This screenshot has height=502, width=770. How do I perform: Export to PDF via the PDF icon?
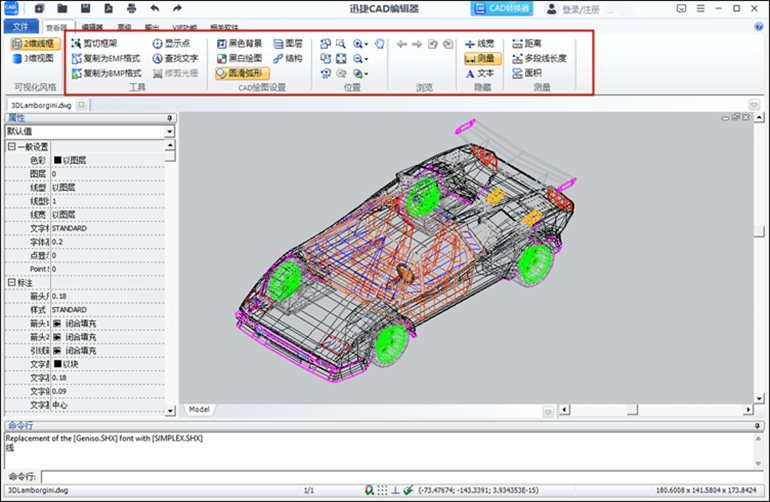[109, 8]
